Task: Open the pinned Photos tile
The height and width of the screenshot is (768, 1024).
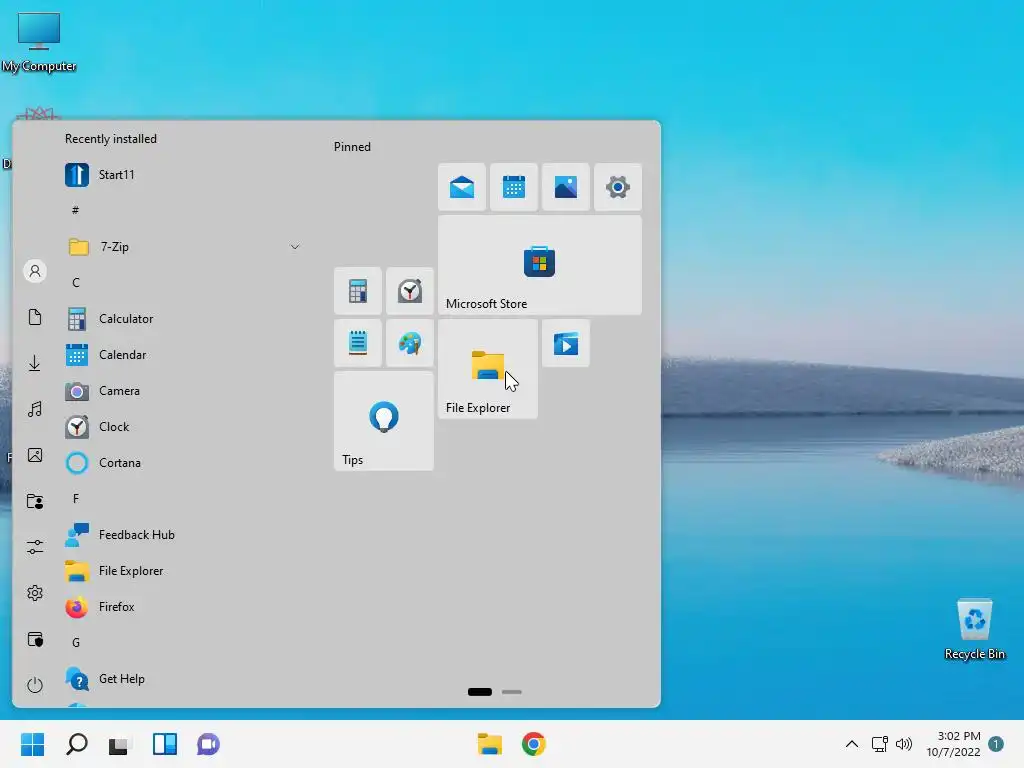Action: (x=566, y=187)
